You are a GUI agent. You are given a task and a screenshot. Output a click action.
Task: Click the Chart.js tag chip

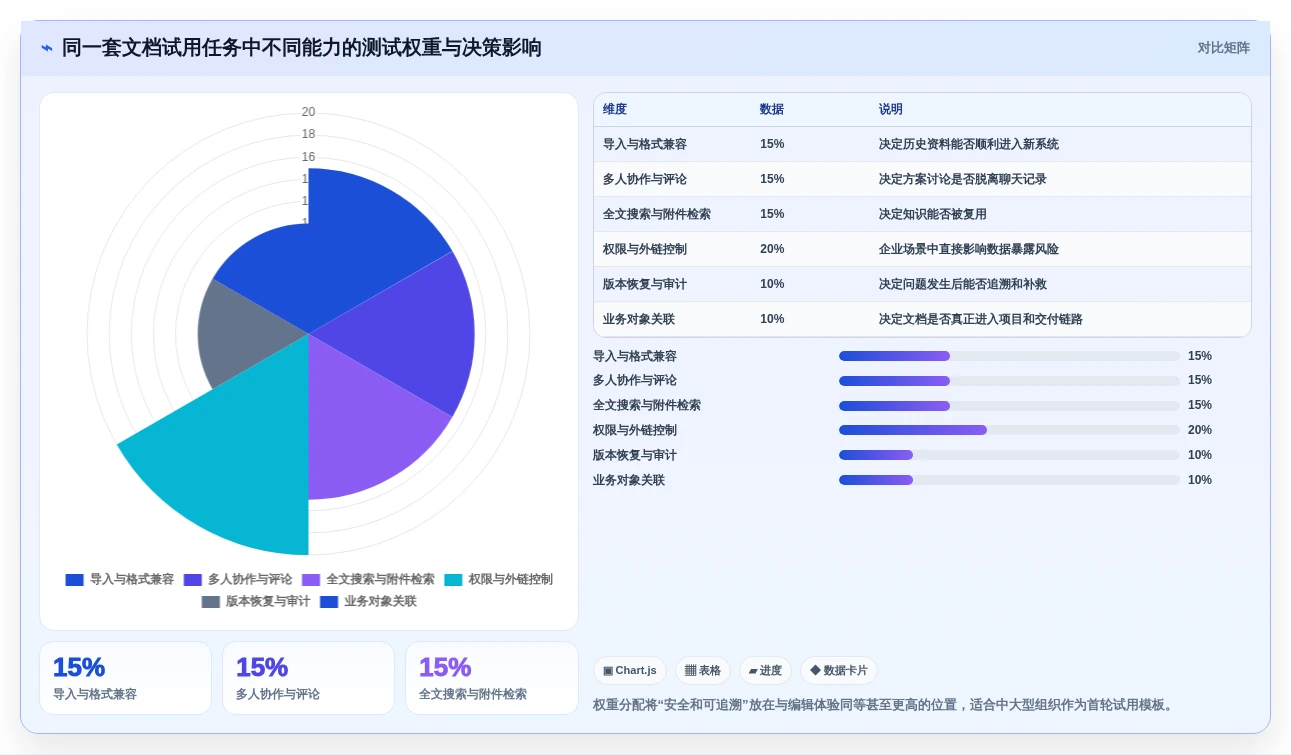point(630,670)
